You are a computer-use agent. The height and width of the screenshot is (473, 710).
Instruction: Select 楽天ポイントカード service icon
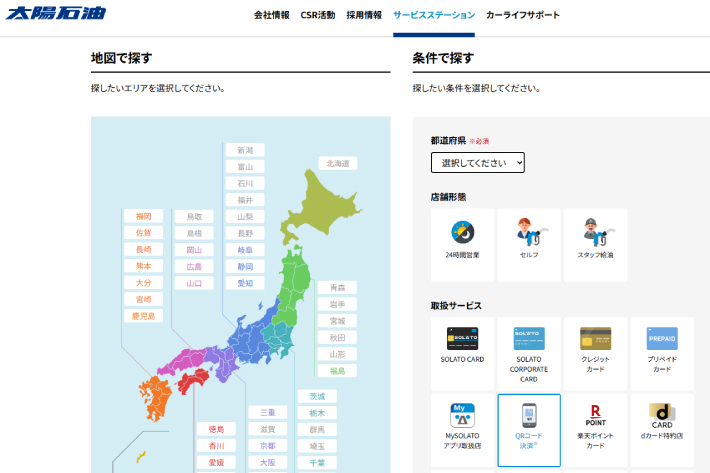595,428
